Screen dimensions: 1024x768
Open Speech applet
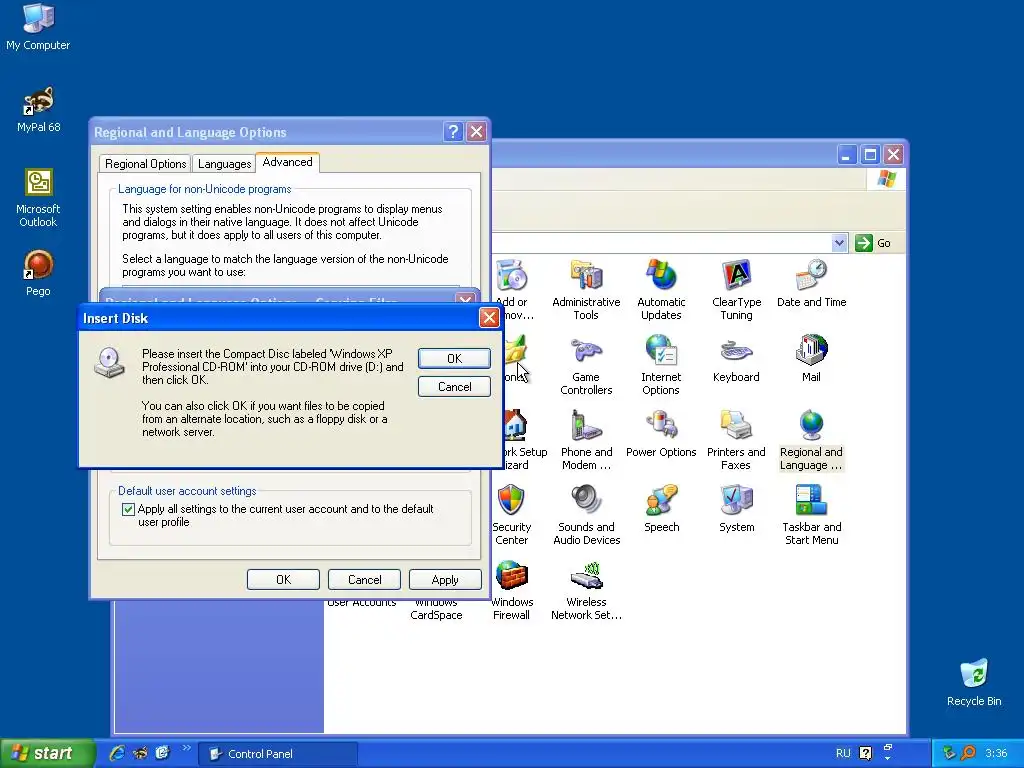(661, 509)
